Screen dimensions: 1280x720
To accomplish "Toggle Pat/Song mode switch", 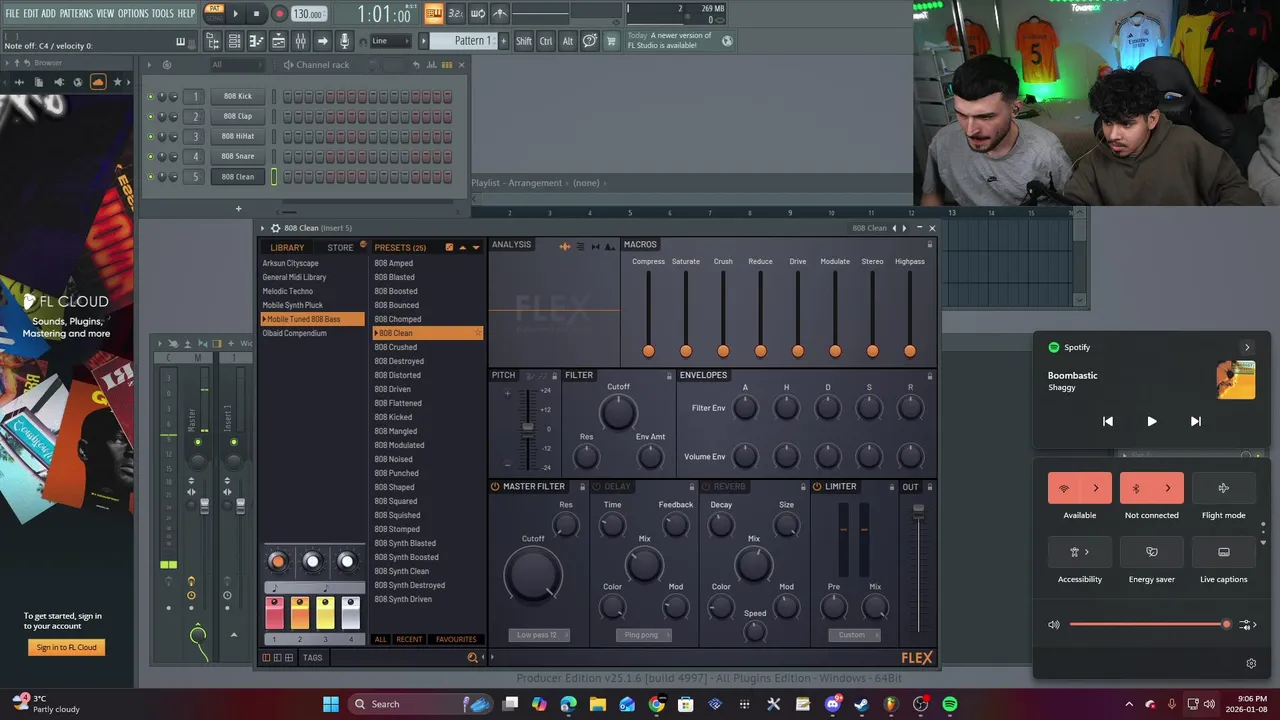I will click(214, 13).
